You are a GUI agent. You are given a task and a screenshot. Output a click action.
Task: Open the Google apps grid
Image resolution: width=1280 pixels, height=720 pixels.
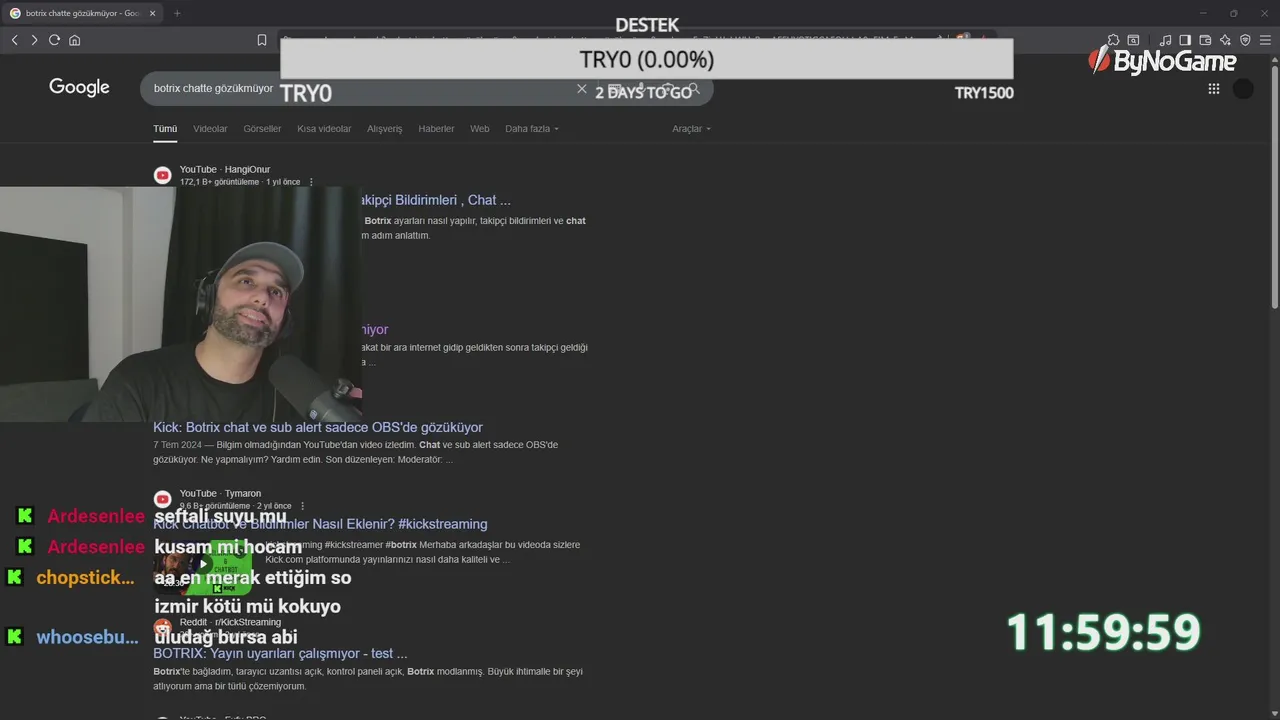[x=1214, y=88]
